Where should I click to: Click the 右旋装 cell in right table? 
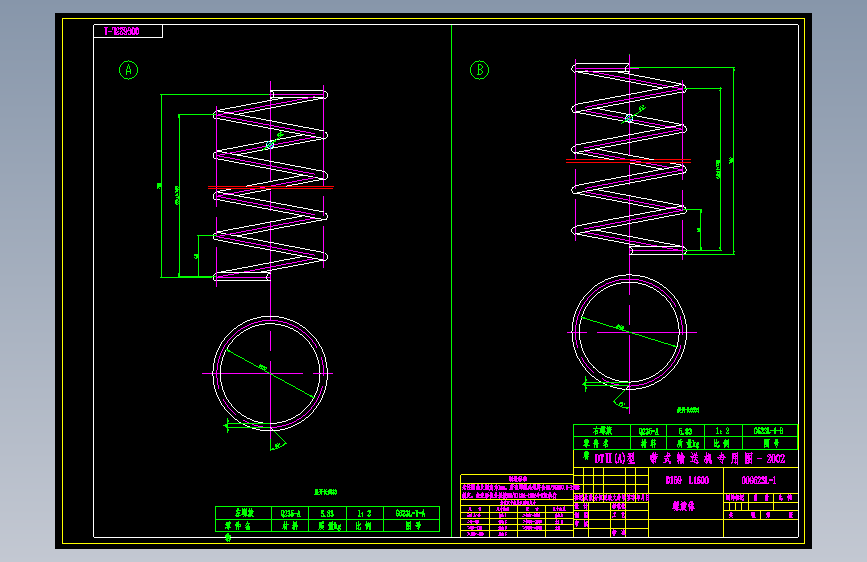602,431
